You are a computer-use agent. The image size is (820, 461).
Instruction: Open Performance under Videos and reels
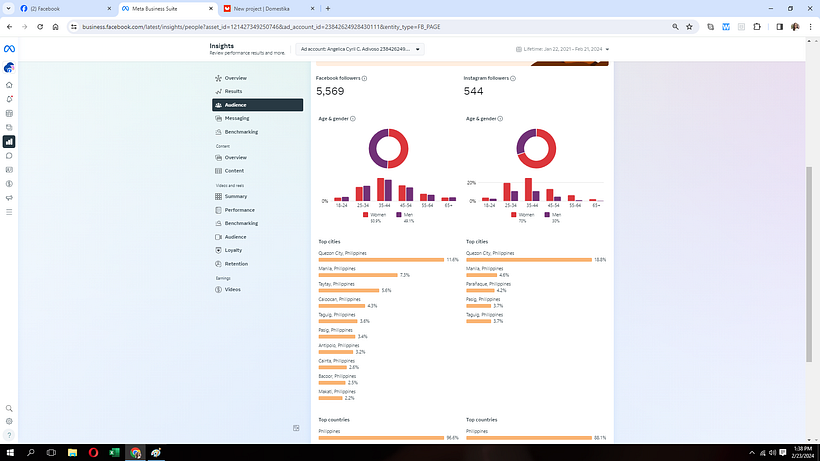point(257,210)
